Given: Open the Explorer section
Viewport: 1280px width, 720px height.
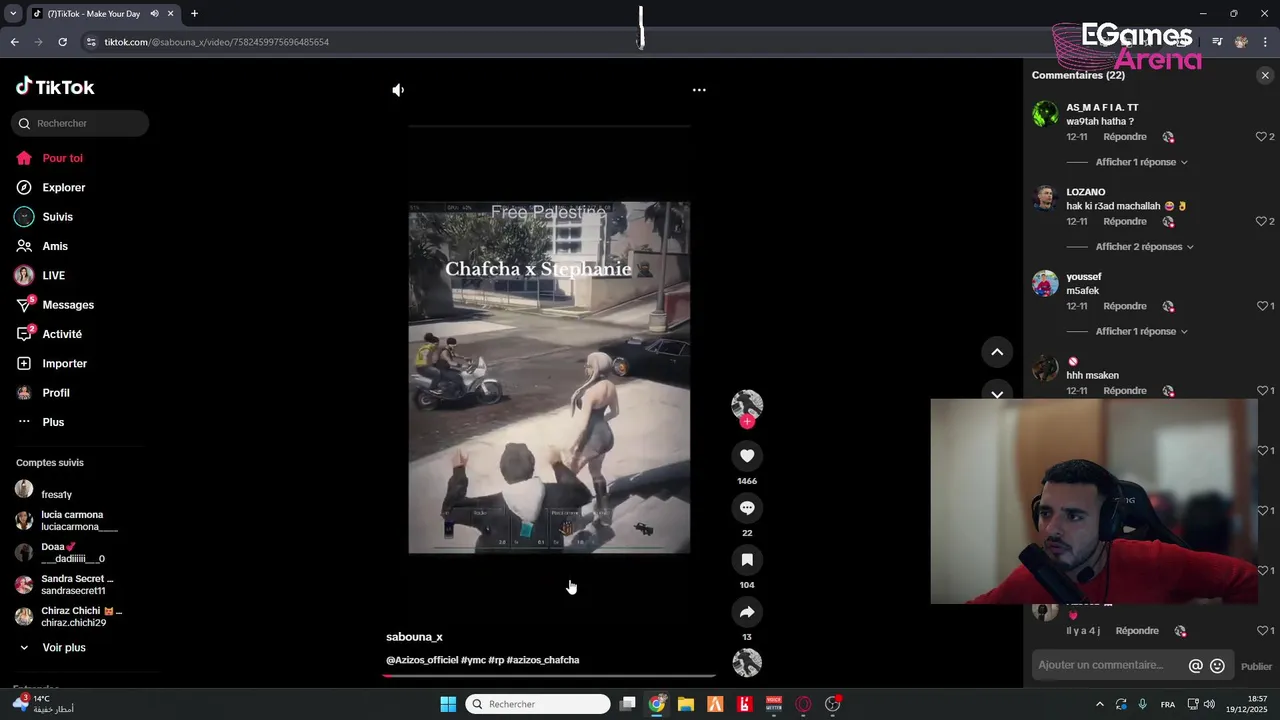Looking at the screenshot, I should coord(63,187).
